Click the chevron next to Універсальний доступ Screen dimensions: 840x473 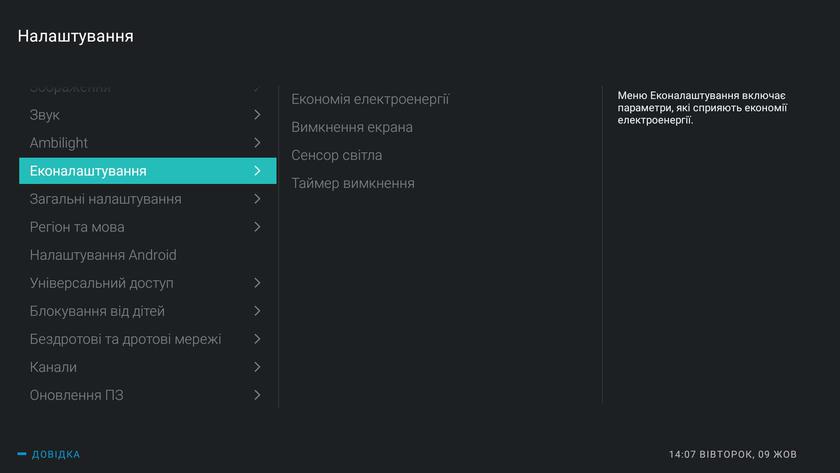(257, 283)
